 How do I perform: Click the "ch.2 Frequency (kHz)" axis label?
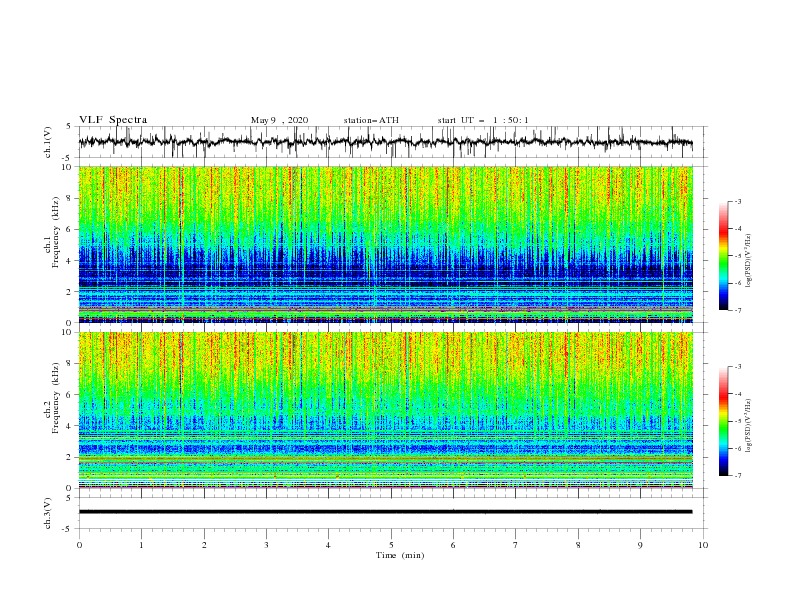tap(52, 398)
